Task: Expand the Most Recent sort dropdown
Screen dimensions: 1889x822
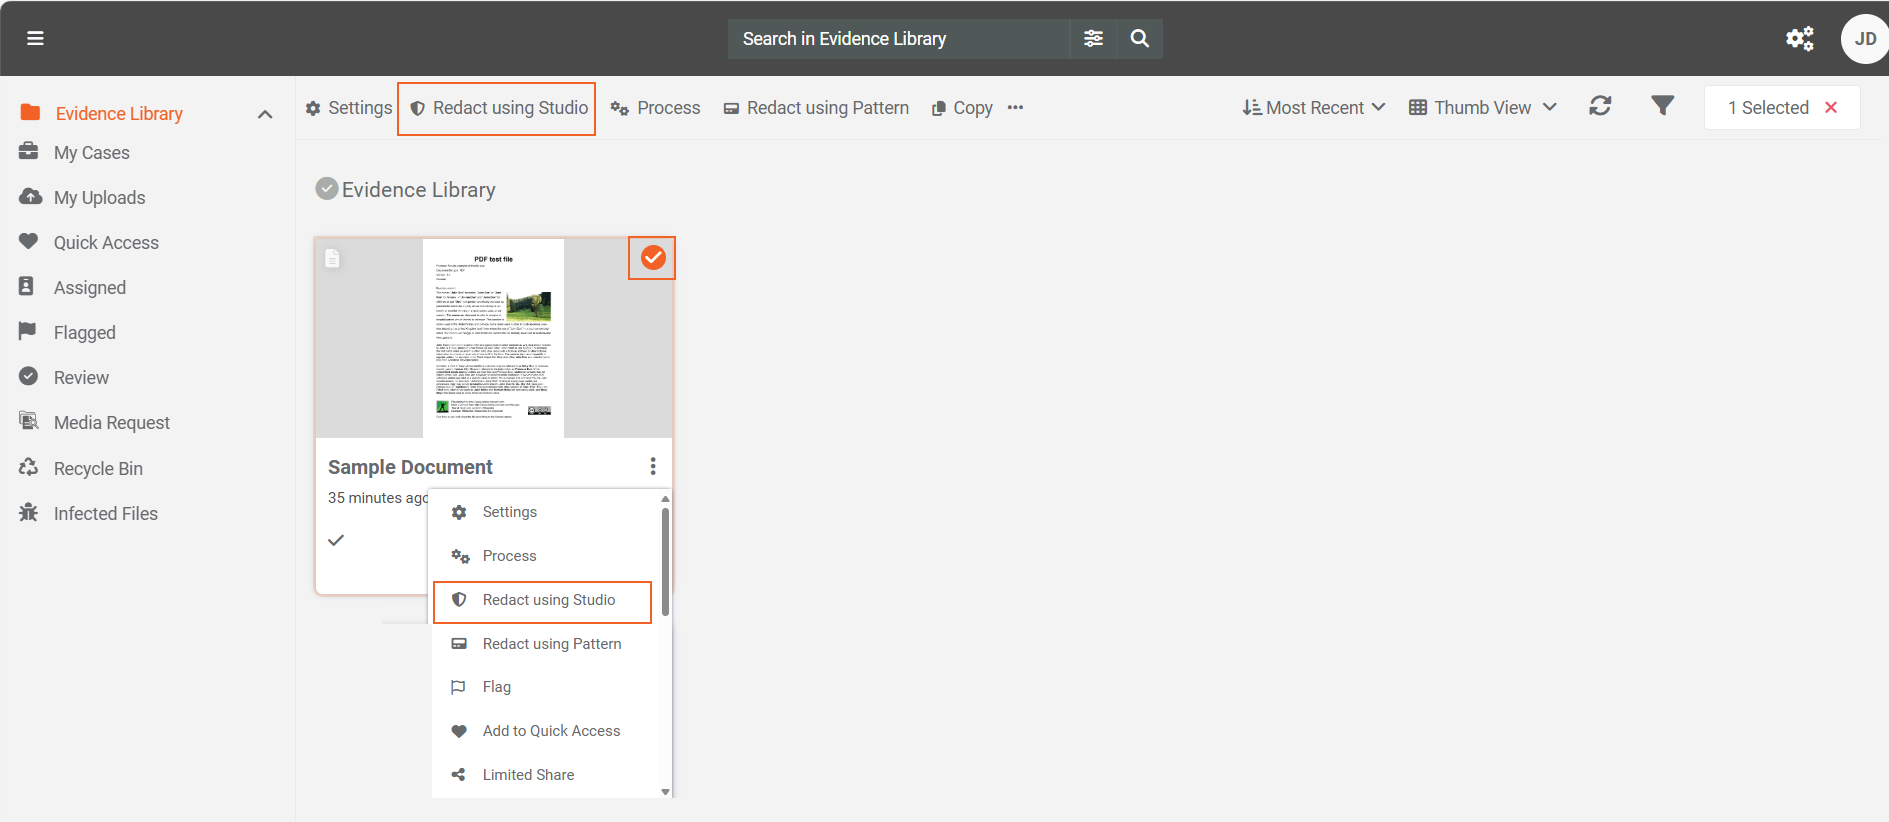Action: point(1313,108)
